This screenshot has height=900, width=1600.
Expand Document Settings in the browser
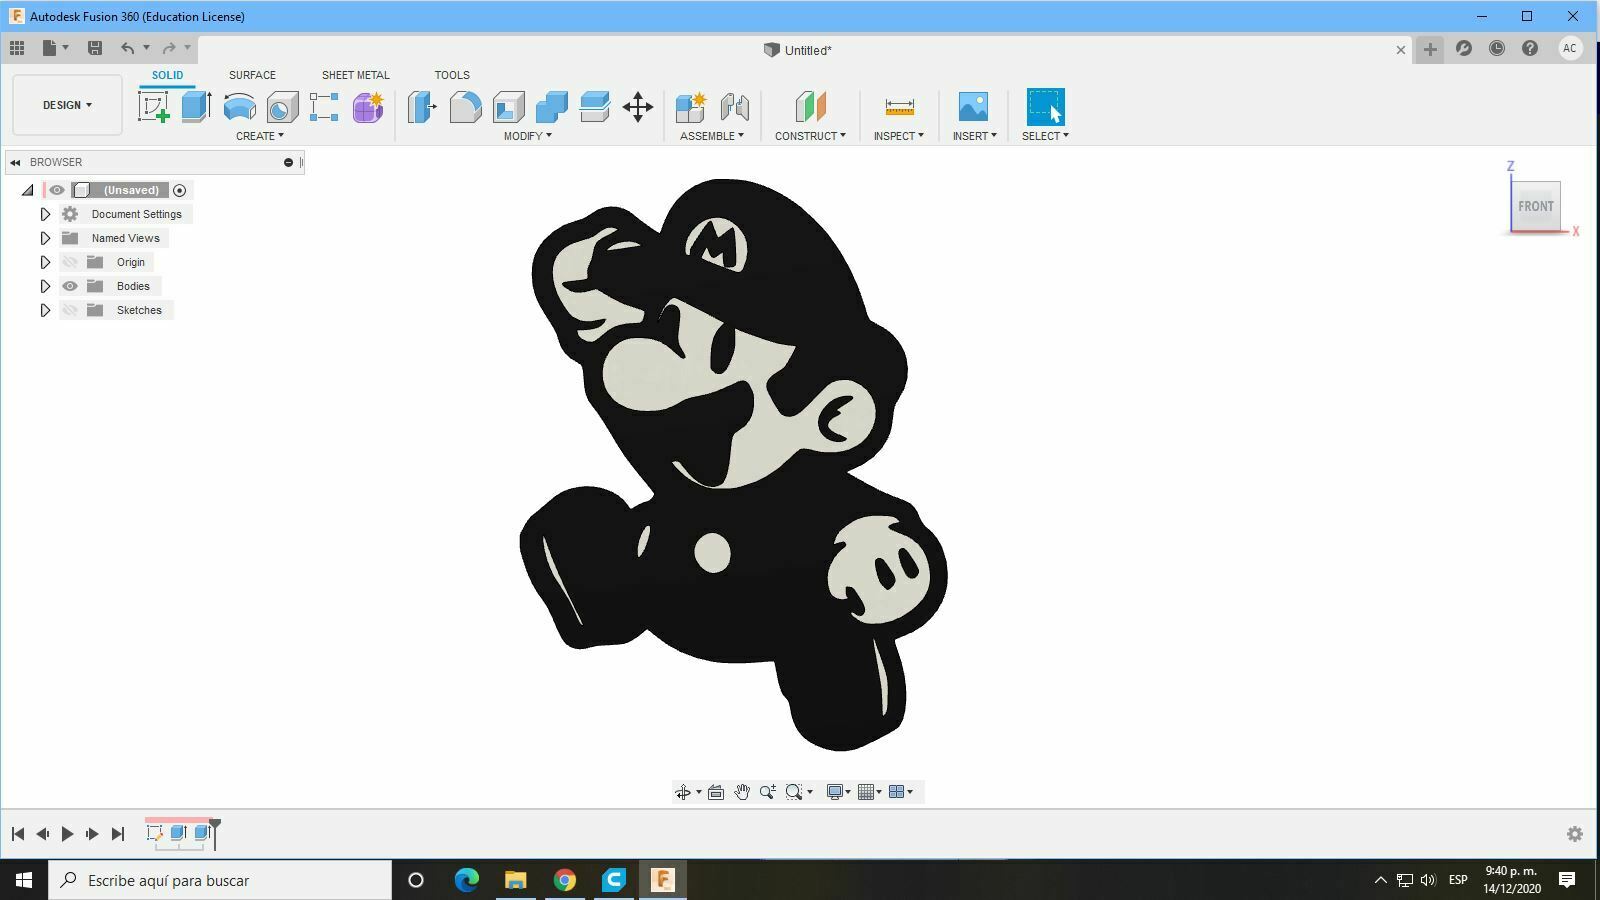[45, 213]
